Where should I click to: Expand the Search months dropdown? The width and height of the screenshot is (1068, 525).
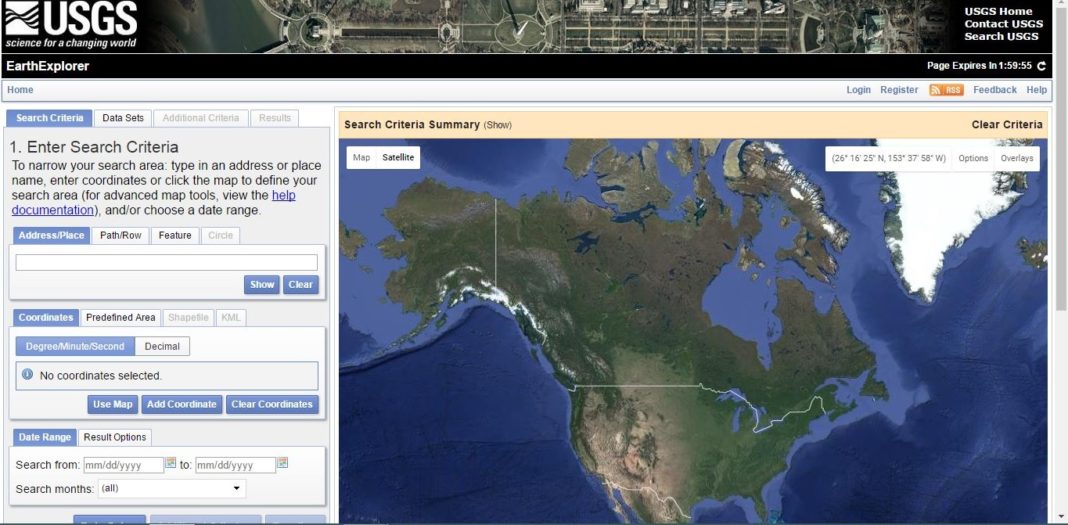171,489
